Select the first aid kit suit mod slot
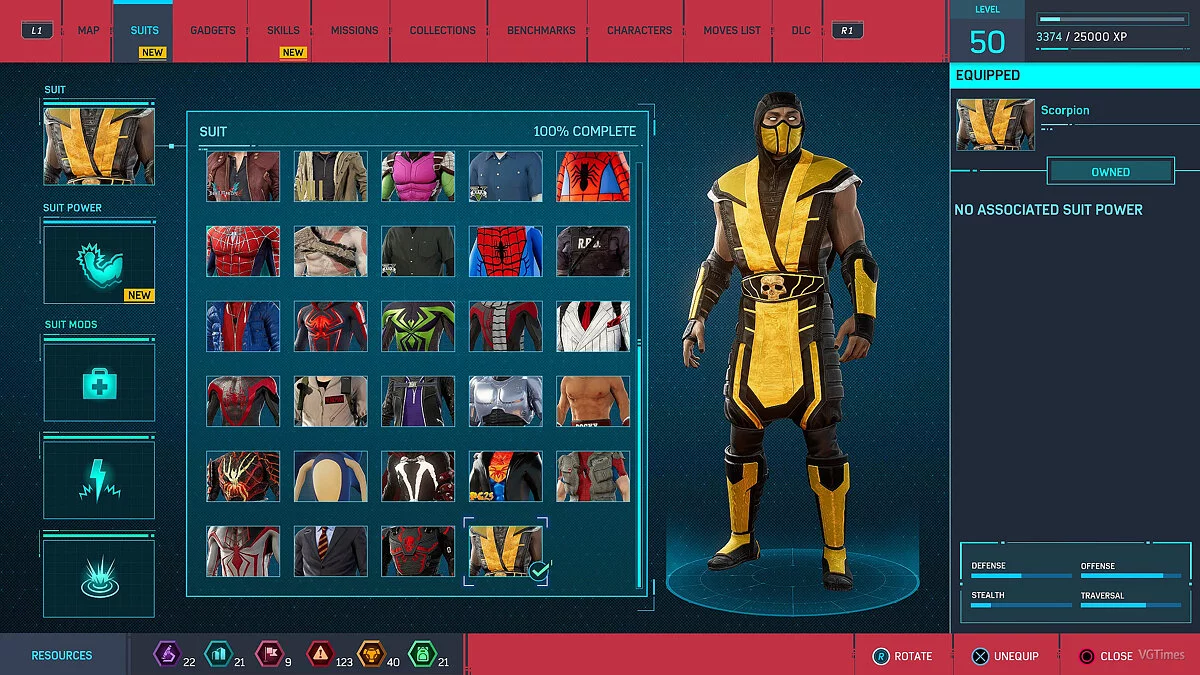 pos(99,381)
